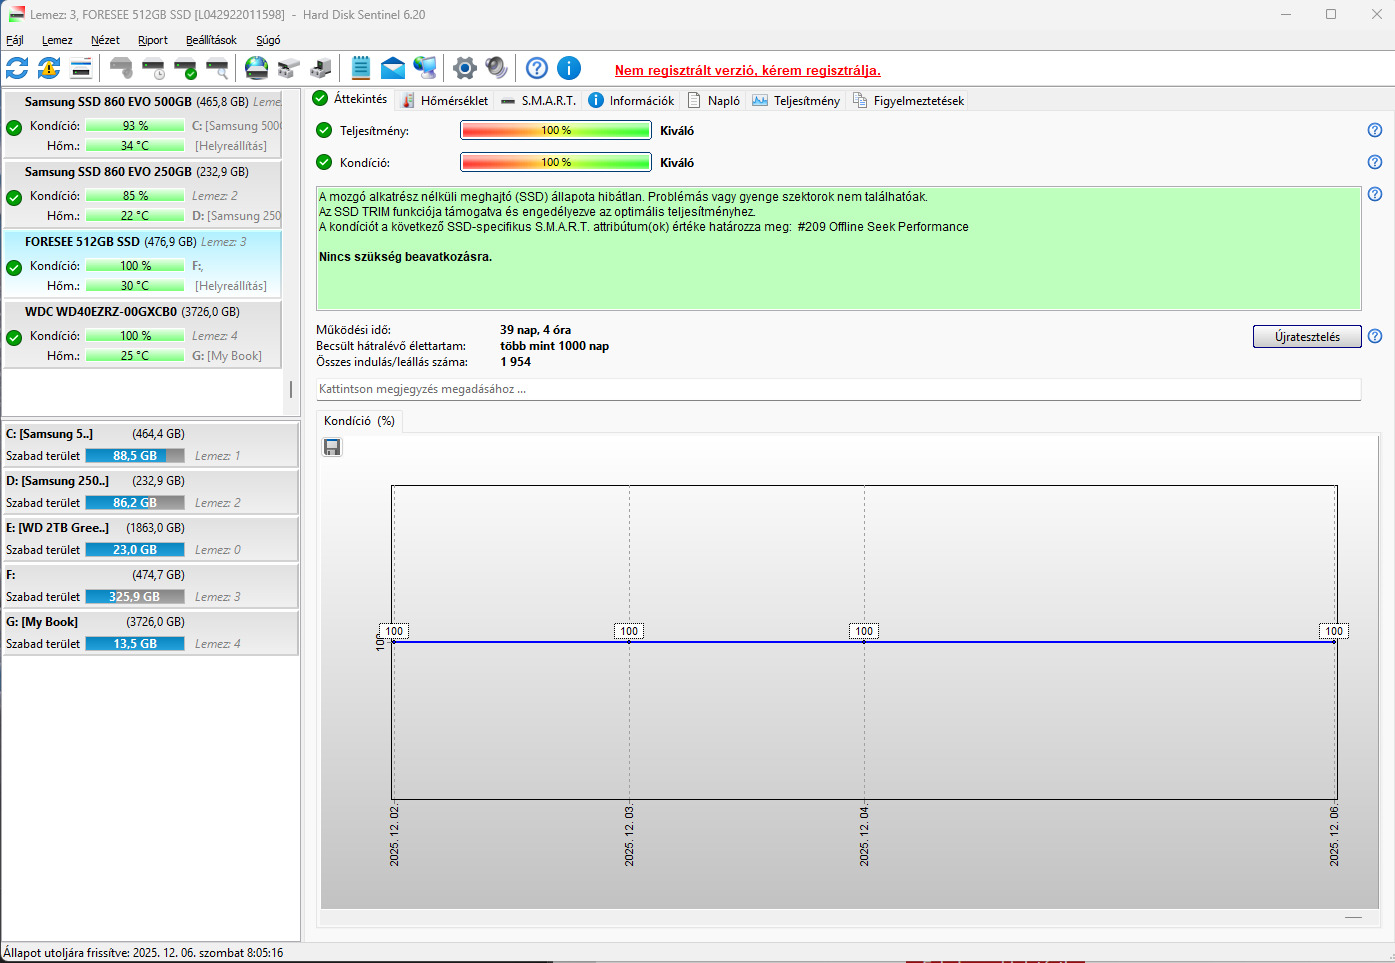Image resolution: width=1395 pixels, height=963 pixels.
Task: Click the computer tower with disk icon
Action: (x=321, y=68)
